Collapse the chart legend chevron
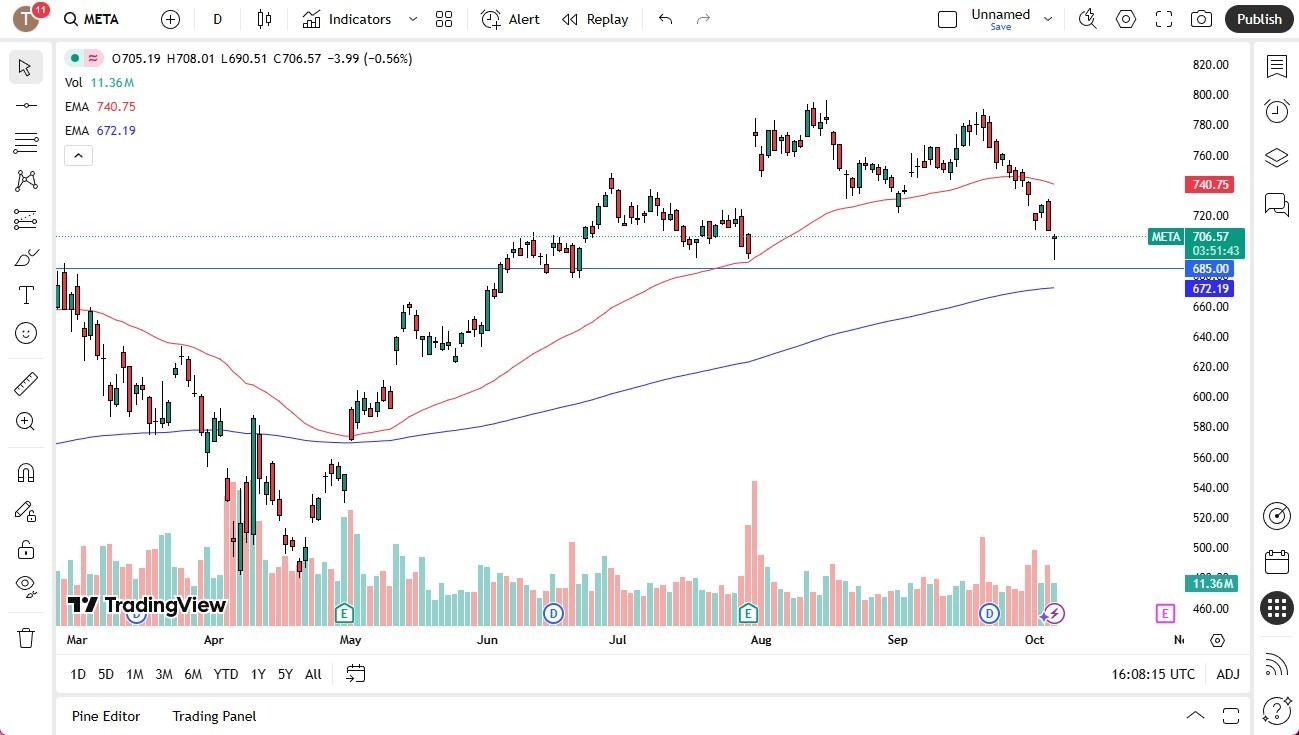Viewport: 1299px width, 735px height. (x=78, y=155)
